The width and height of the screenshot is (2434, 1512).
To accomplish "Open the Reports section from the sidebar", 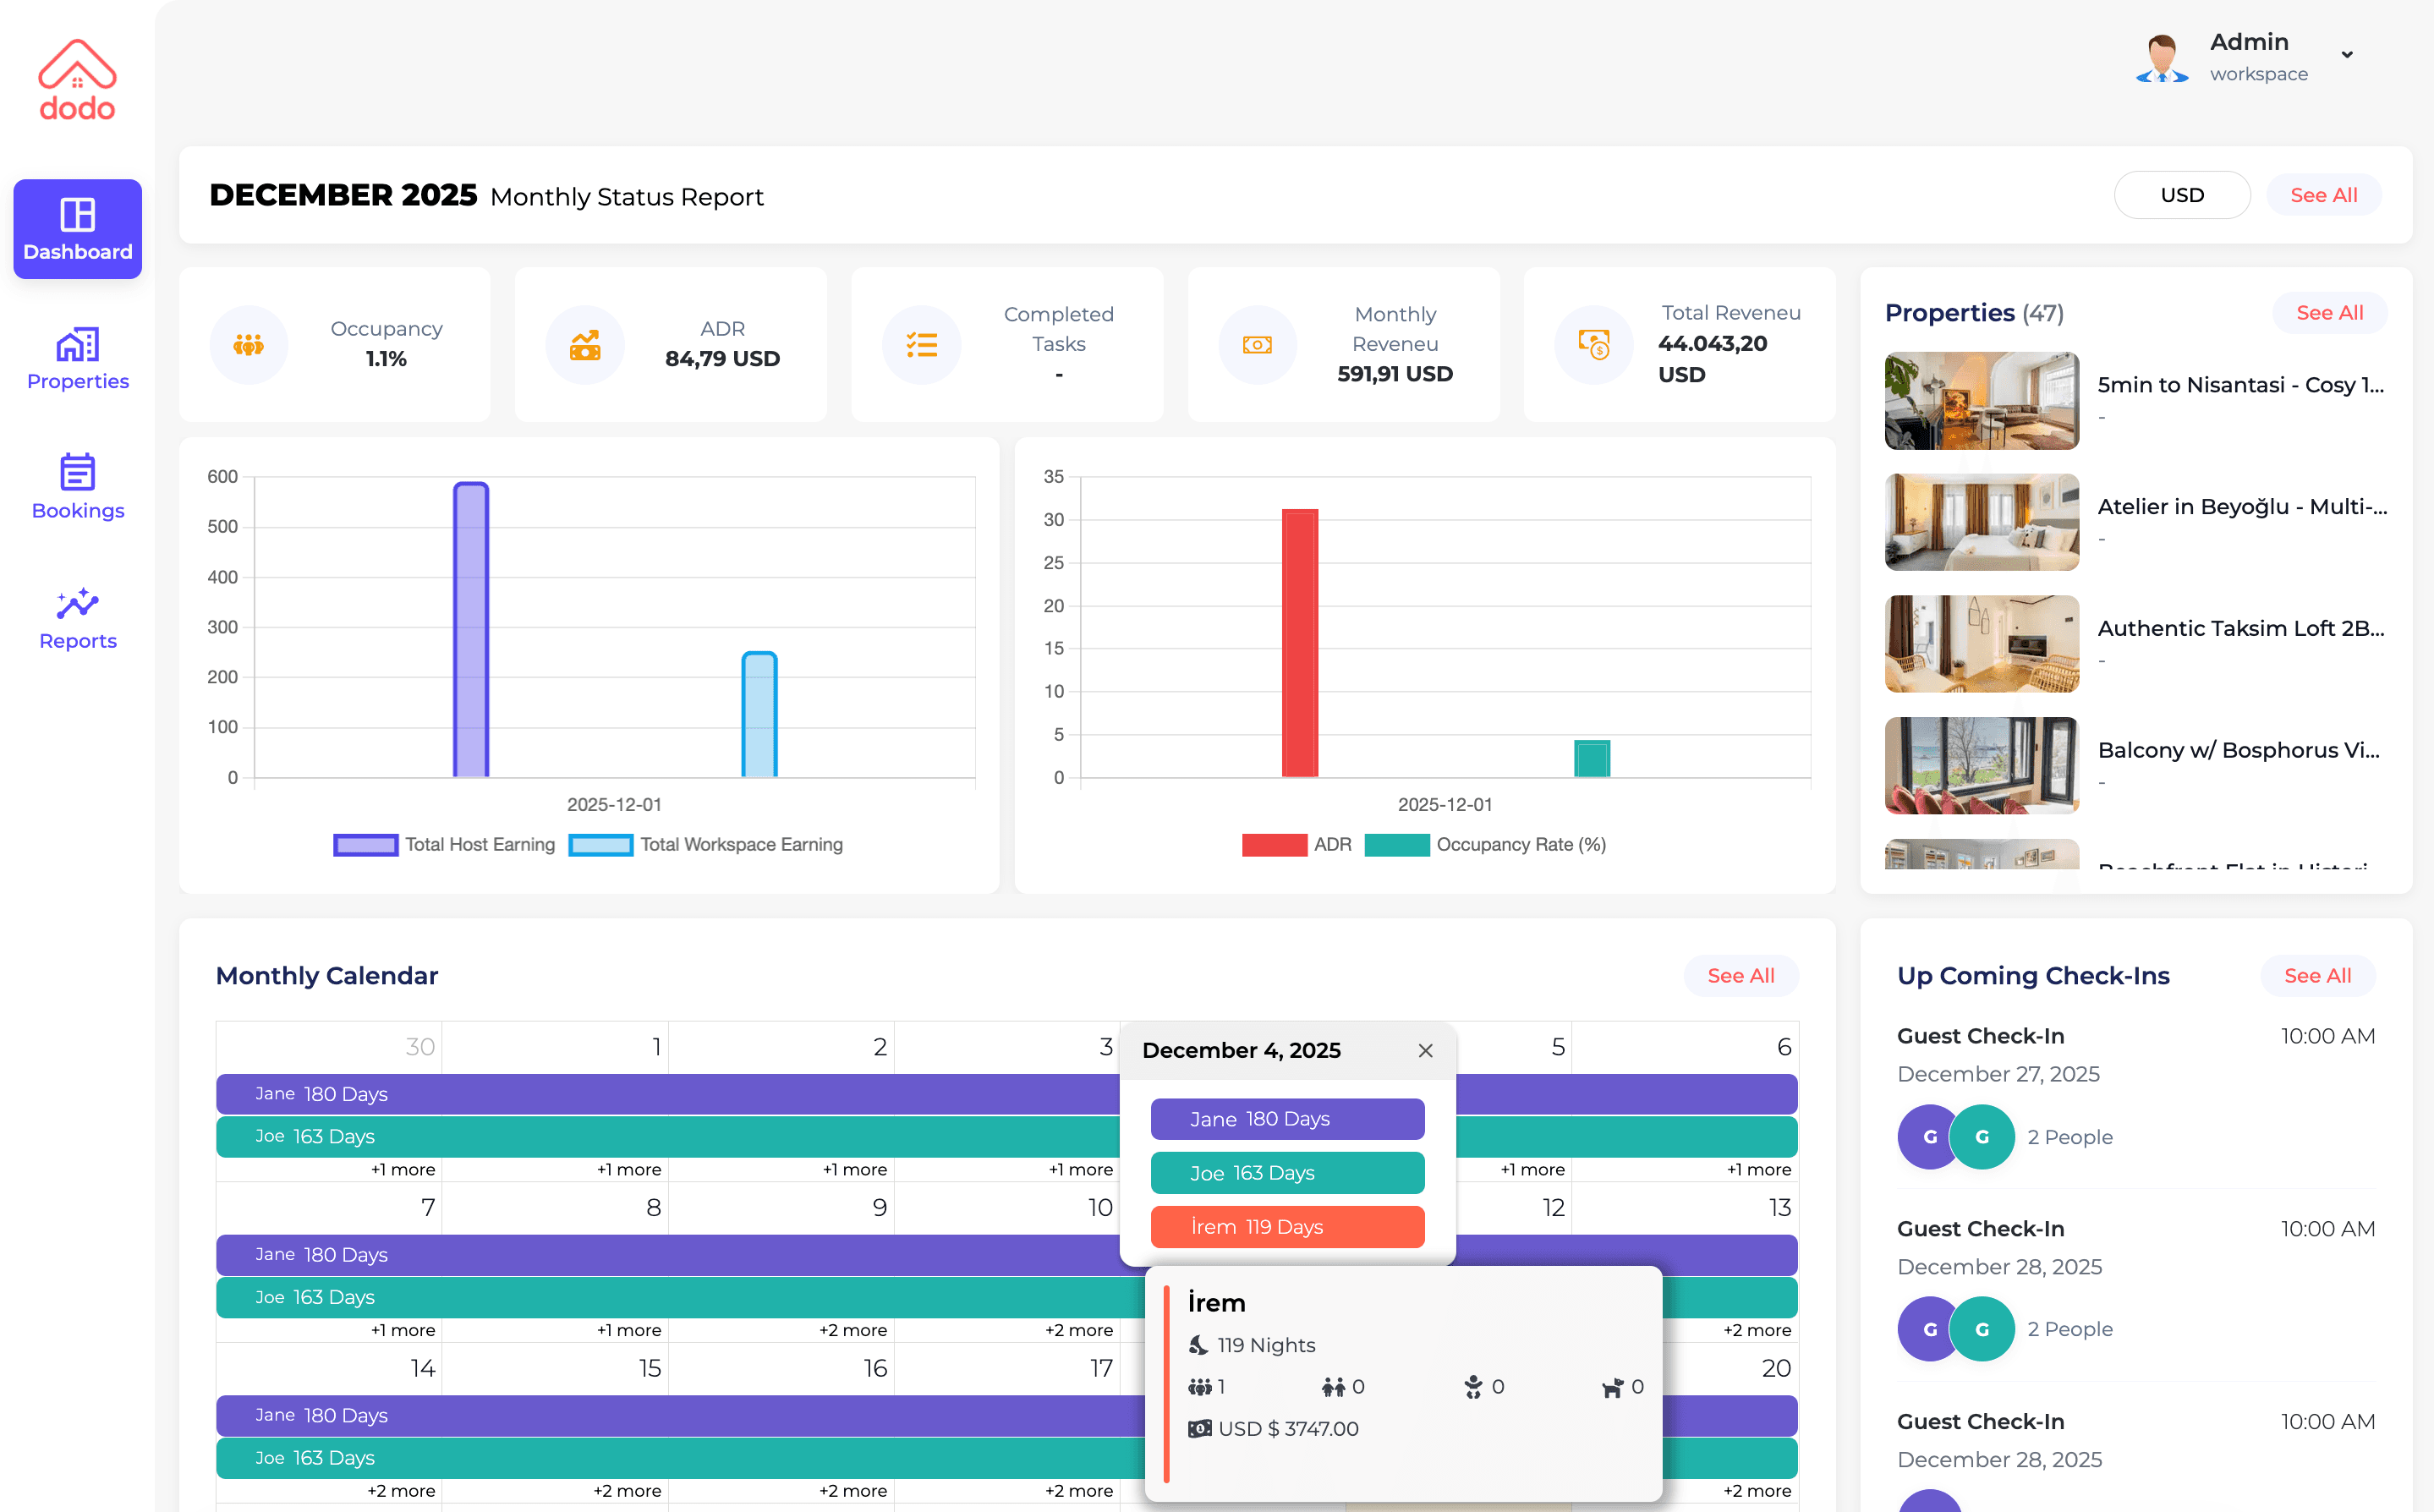I will coord(77,618).
